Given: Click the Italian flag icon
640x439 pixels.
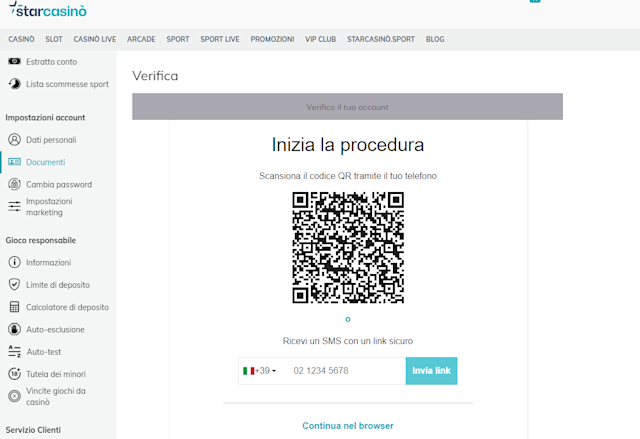Looking at the screenshot, I should click(x=249, y=371).
